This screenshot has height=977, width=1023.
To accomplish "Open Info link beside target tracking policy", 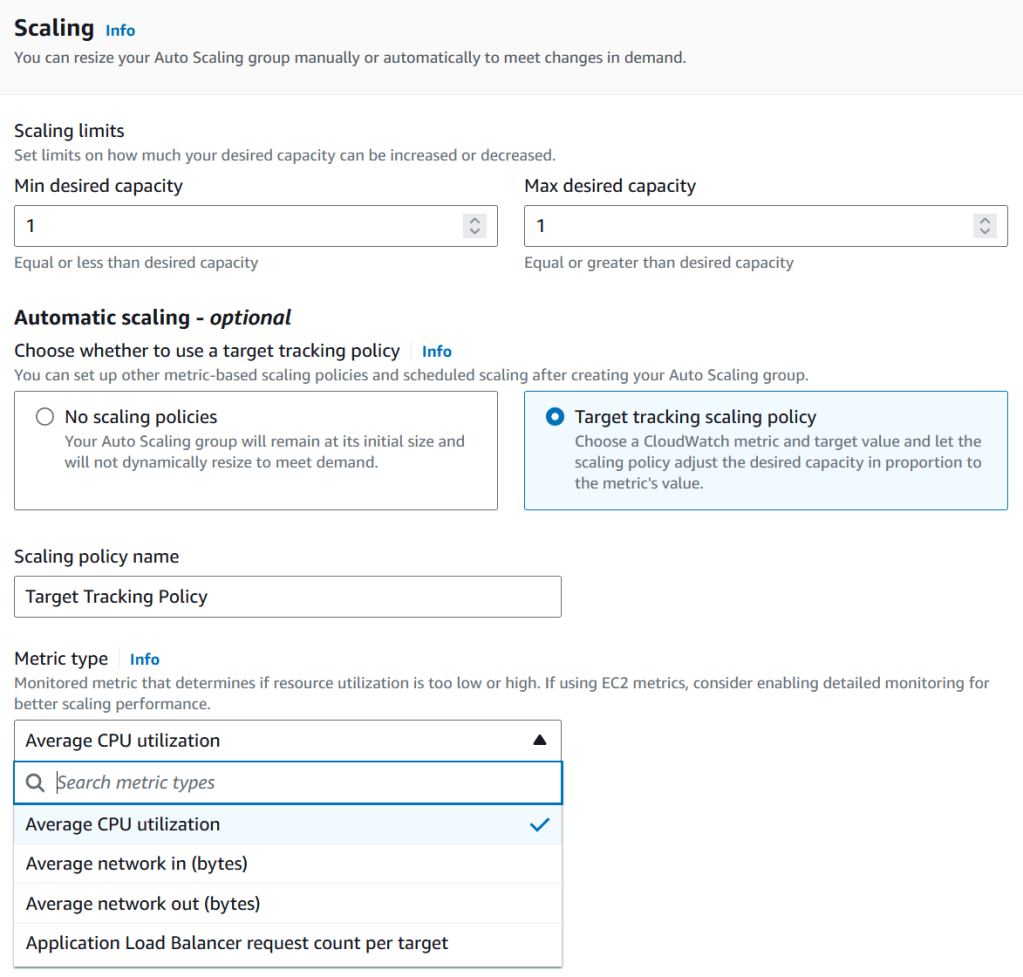I will tap(437, 351).
